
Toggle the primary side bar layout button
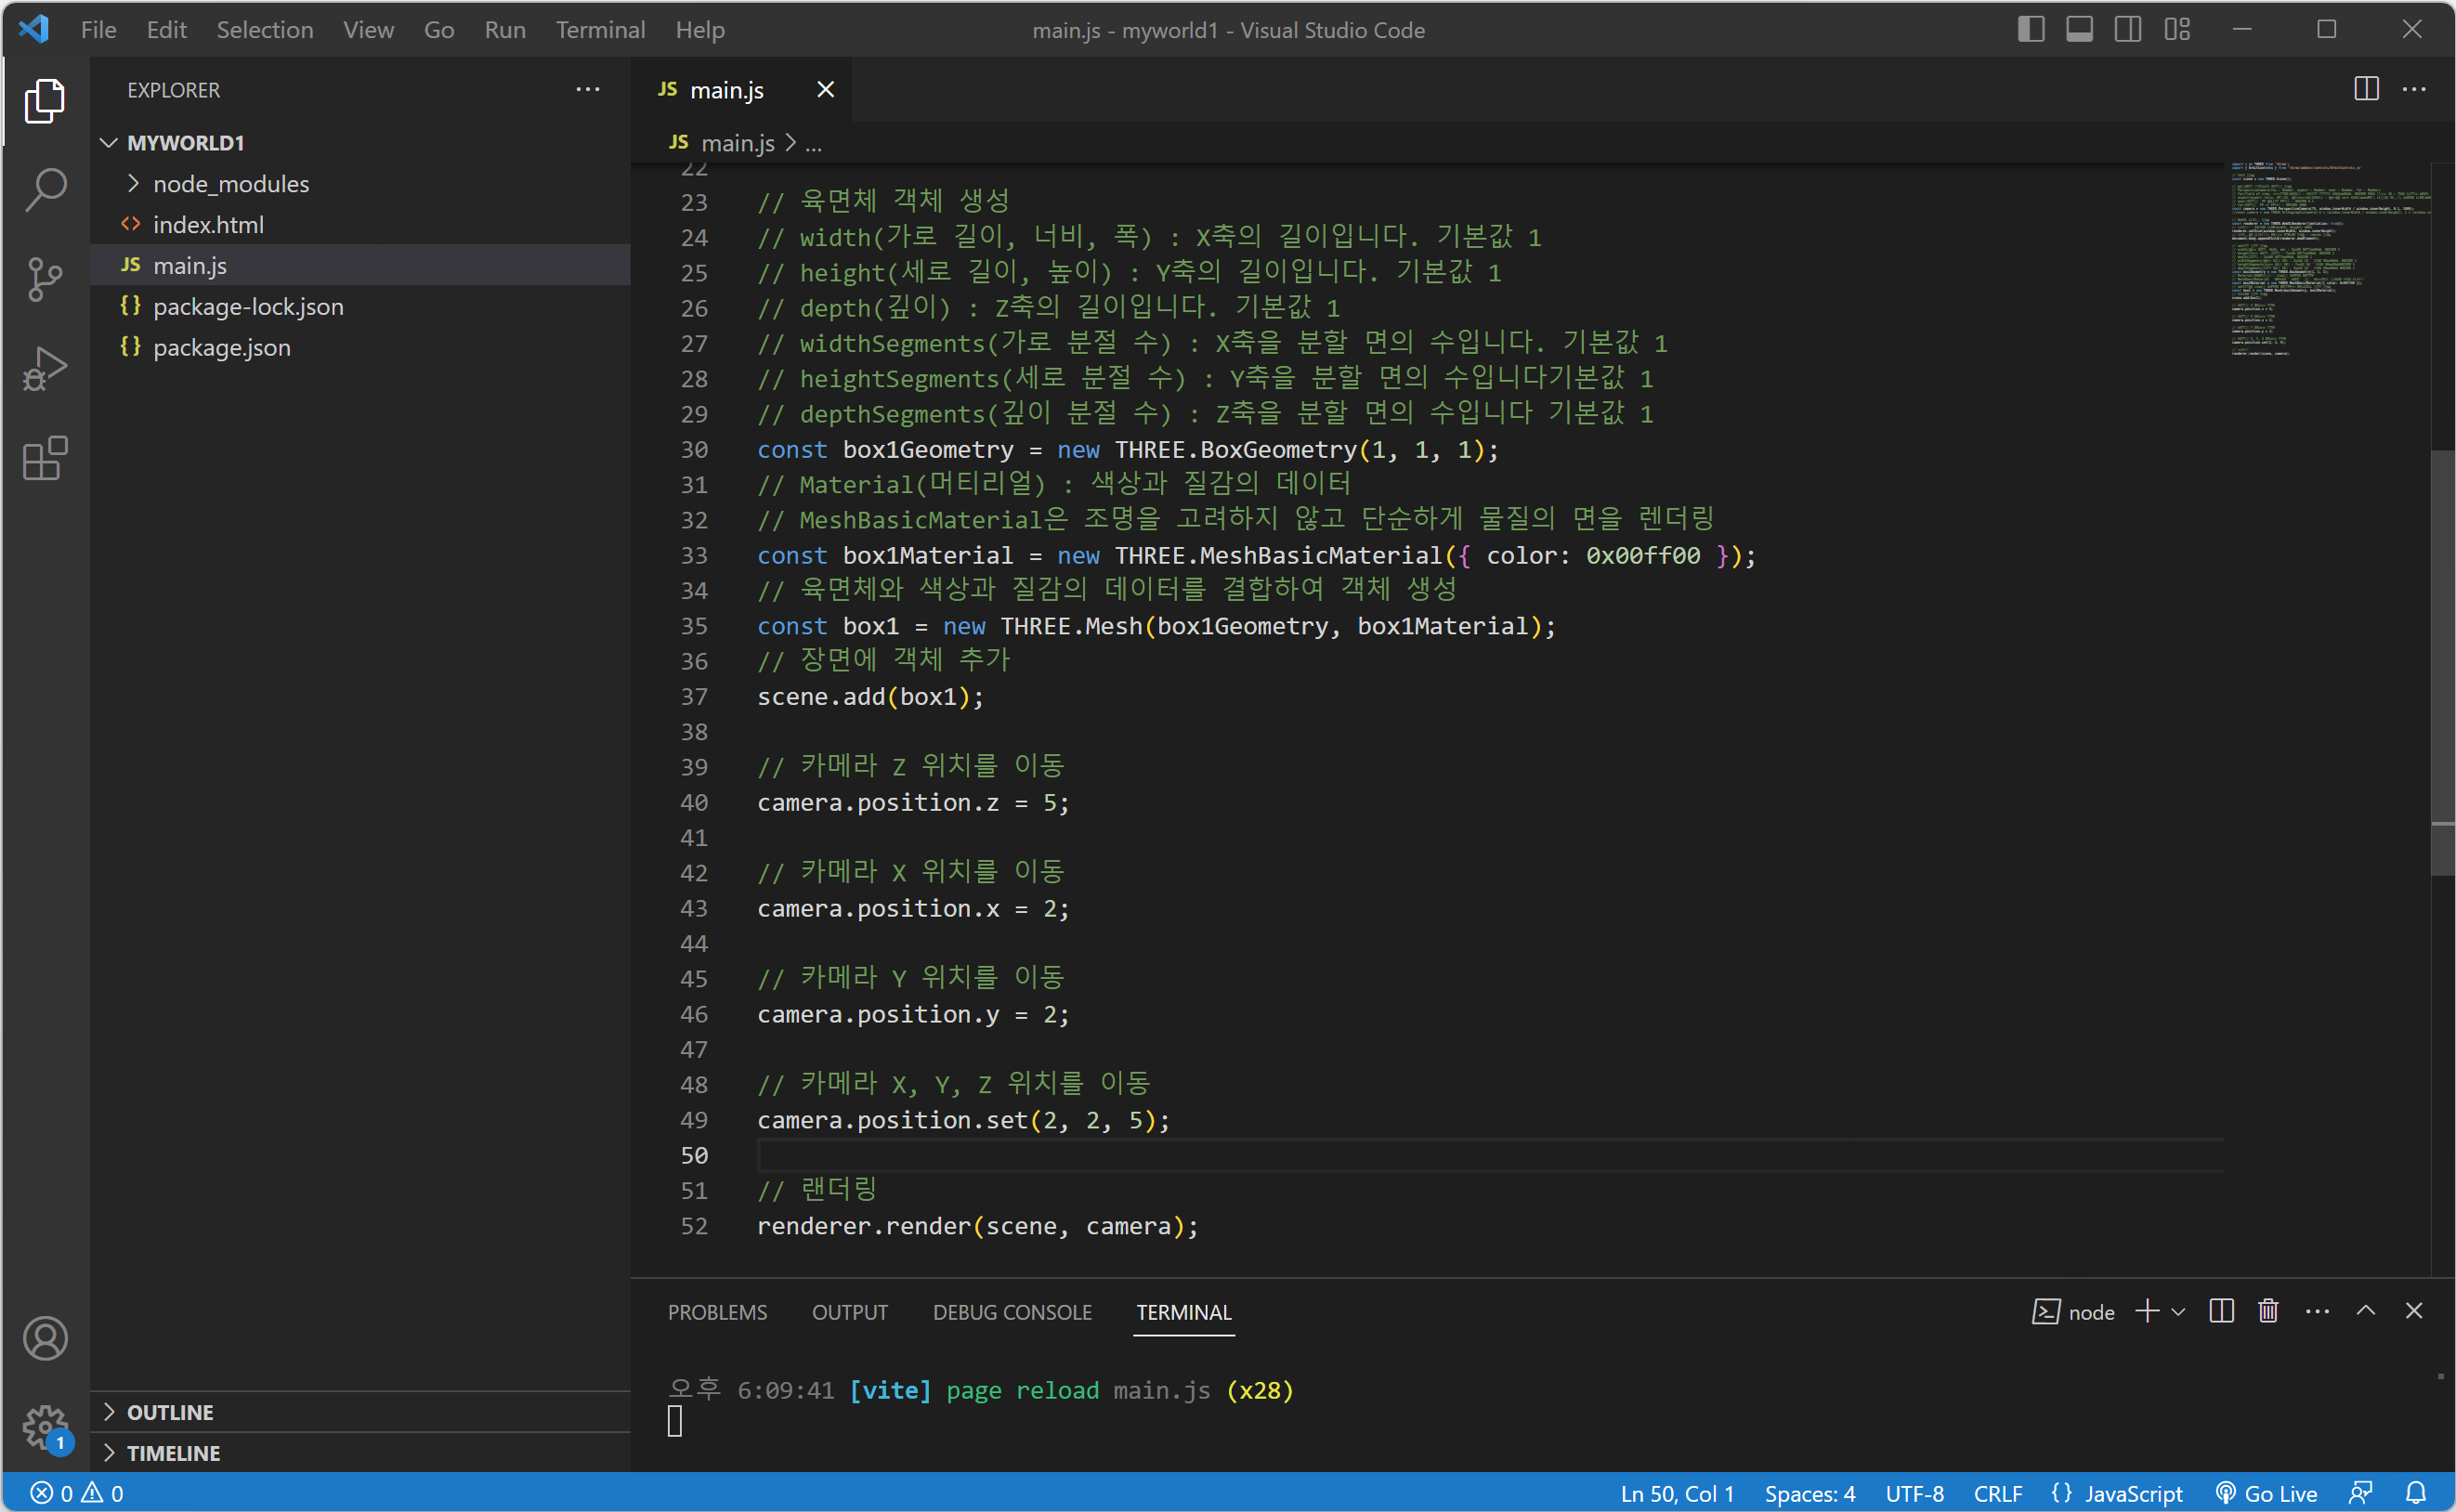2030,30
